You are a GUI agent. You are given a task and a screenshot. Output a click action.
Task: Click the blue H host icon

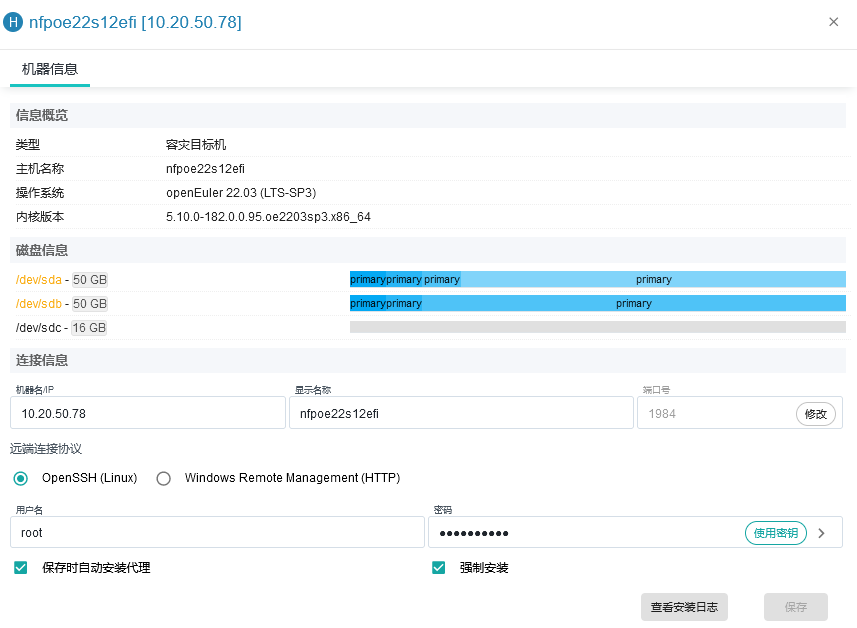coord(14,22)
